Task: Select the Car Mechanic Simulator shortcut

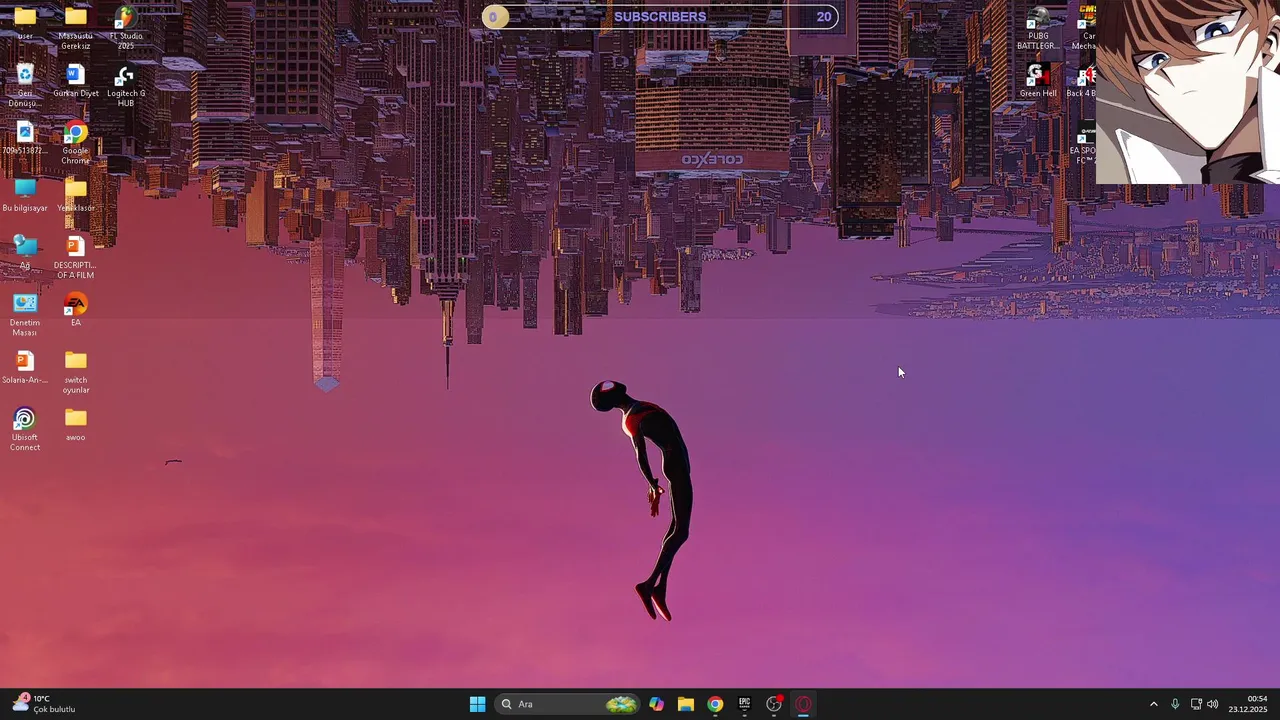Action: [1086, 27]
